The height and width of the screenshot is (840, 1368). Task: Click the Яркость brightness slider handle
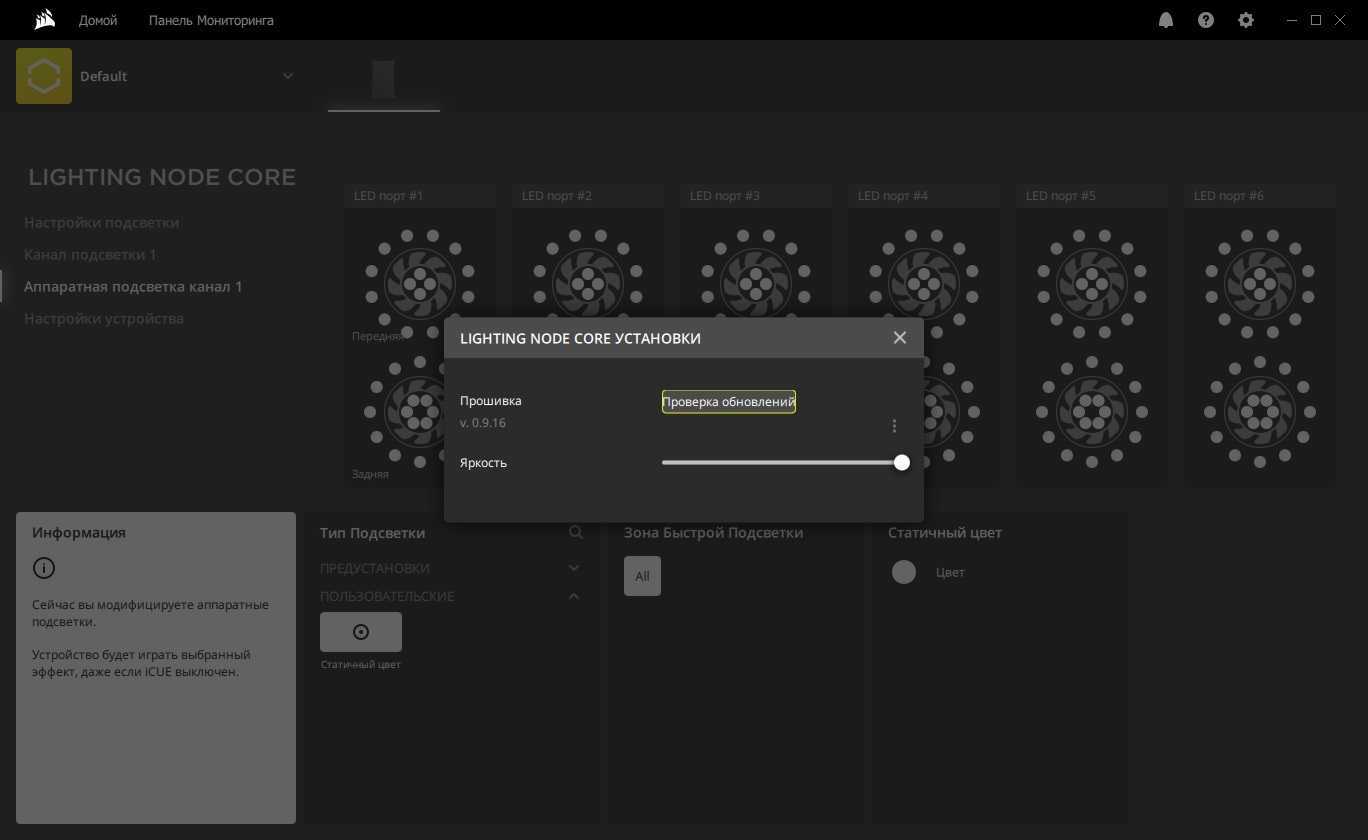click(902, 463)
